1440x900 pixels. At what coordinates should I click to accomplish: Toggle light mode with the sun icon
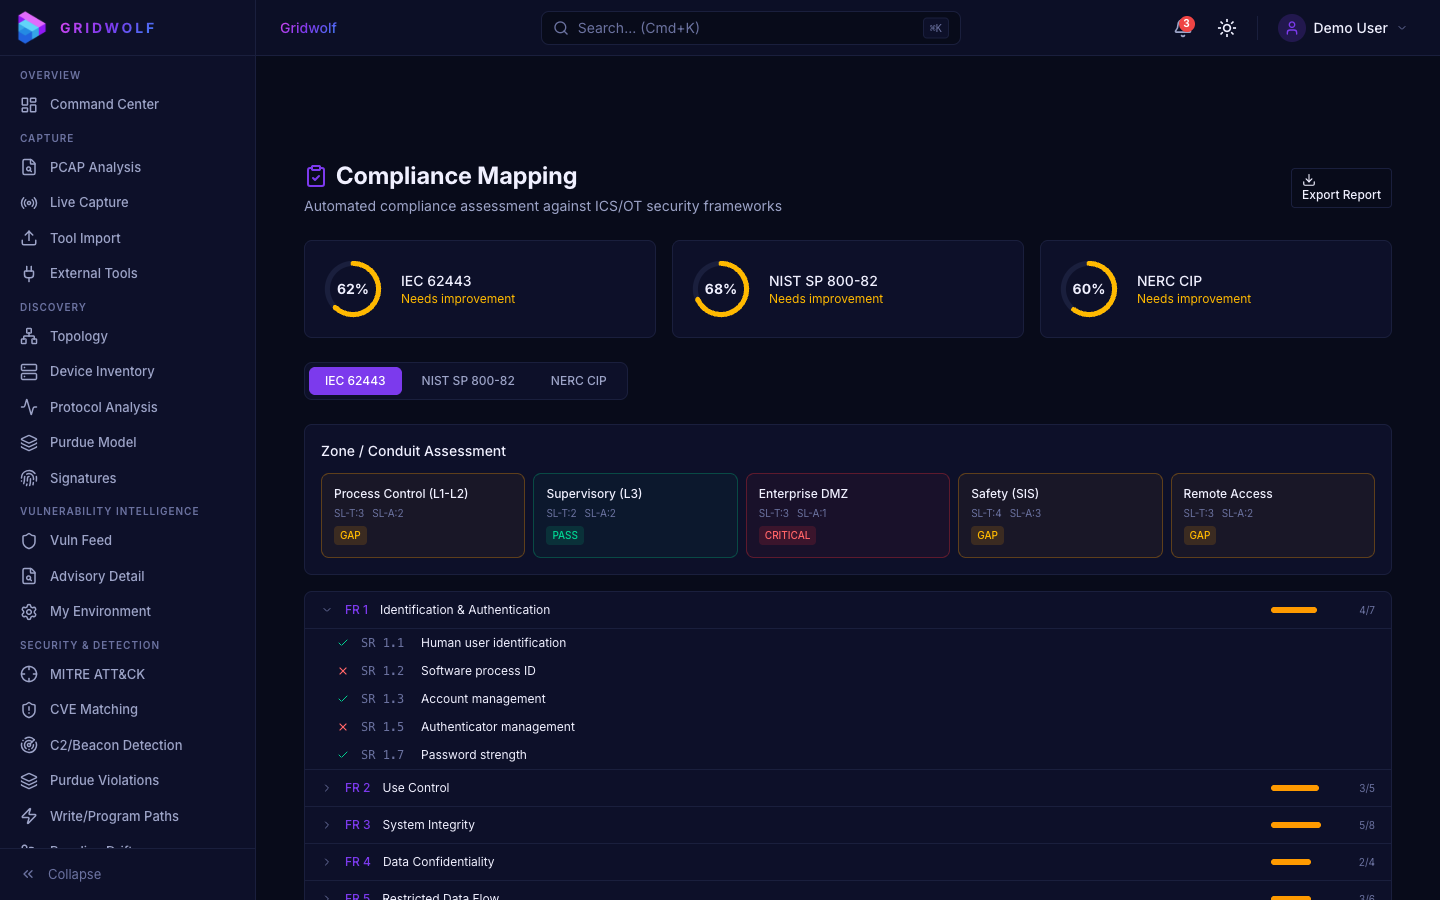click(x=1227, y=28)
